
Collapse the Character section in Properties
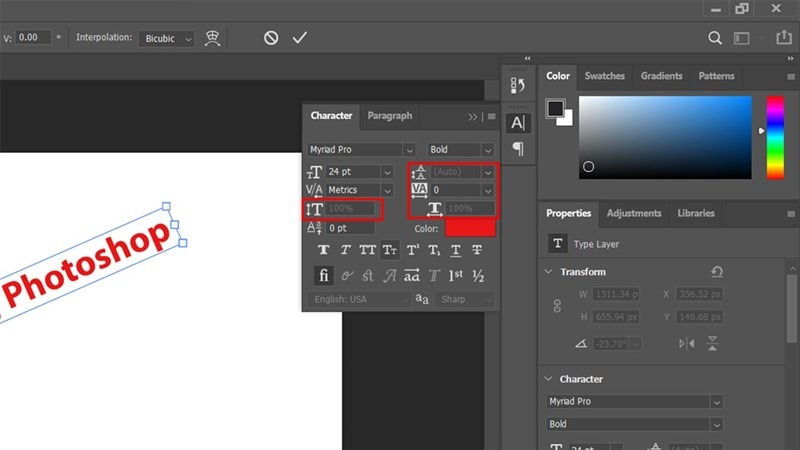[548, 379]
